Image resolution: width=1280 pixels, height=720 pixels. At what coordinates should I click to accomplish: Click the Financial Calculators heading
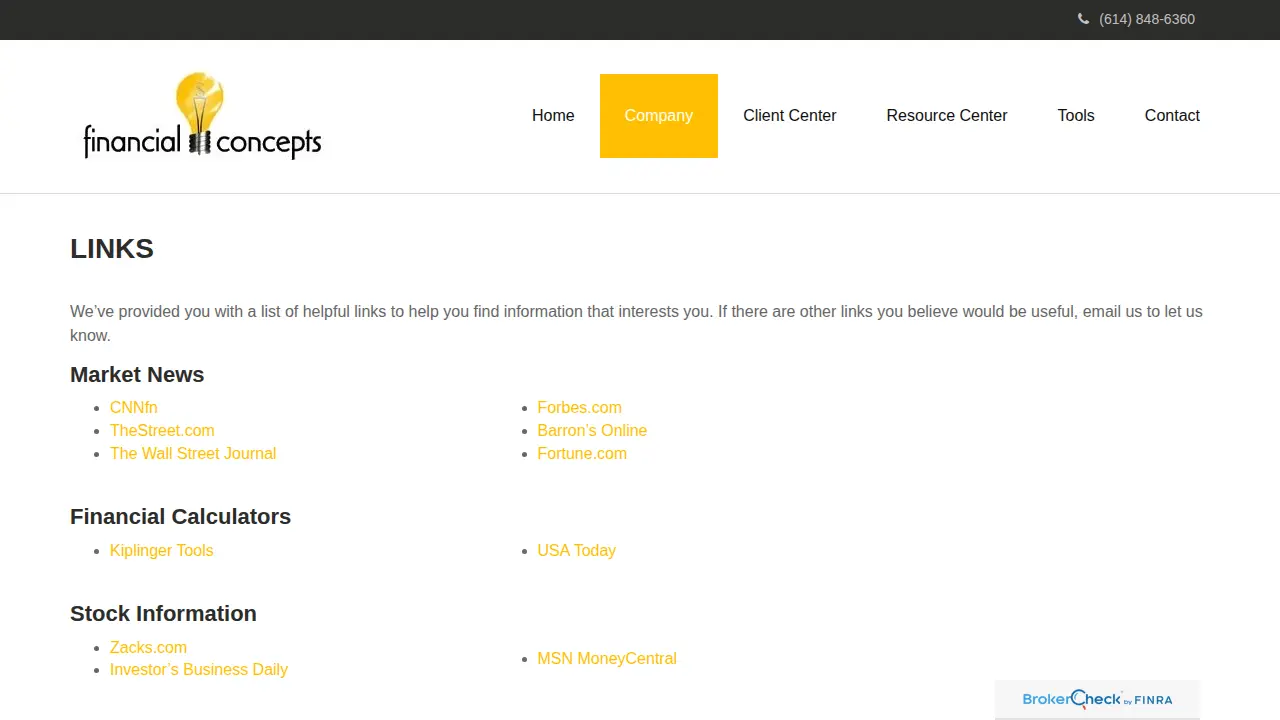pos(180,517)
